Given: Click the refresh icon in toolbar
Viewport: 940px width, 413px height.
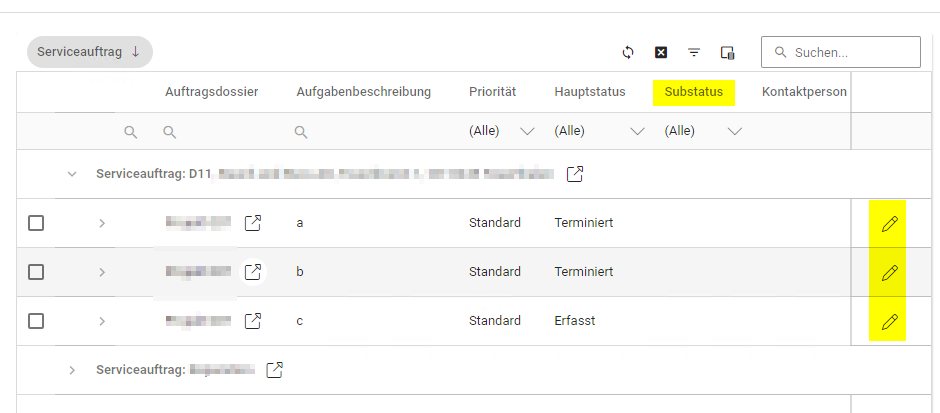Looking at the screenshot, I should tap(628, 52).
